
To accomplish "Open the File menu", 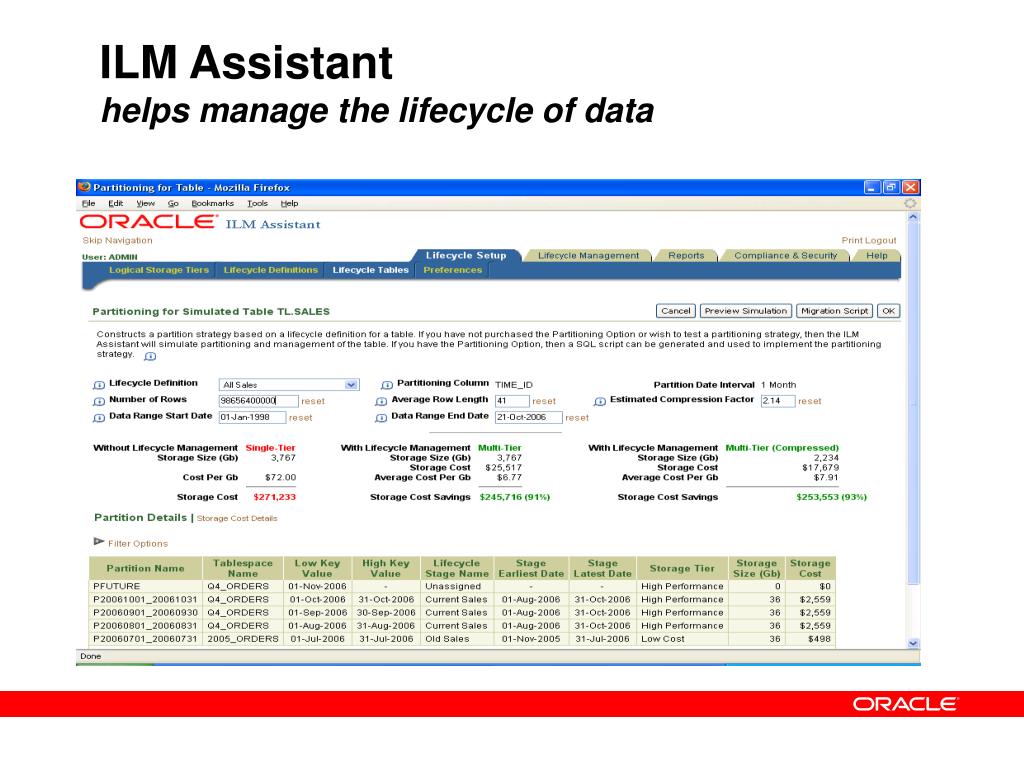I will (x=89, y=203).
